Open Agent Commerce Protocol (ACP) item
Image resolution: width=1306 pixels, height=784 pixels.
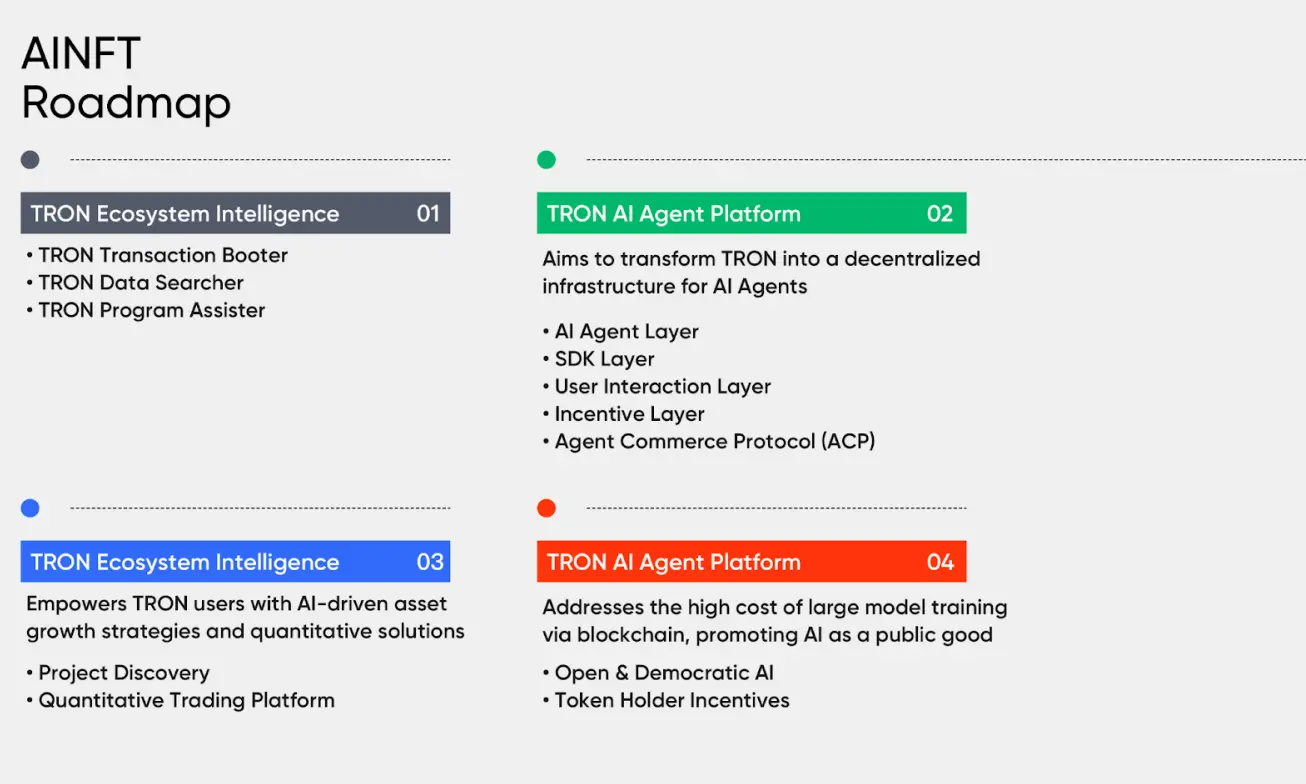(x=714, y=441)
